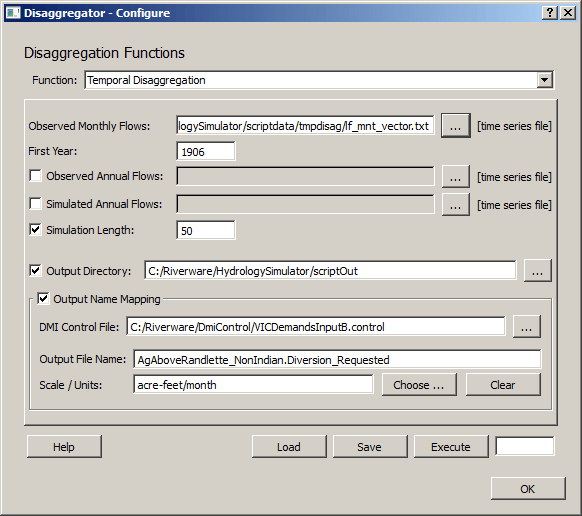Browse for the Output Directory folder
The image size is (582, 516).
click(x=537, y=271)
